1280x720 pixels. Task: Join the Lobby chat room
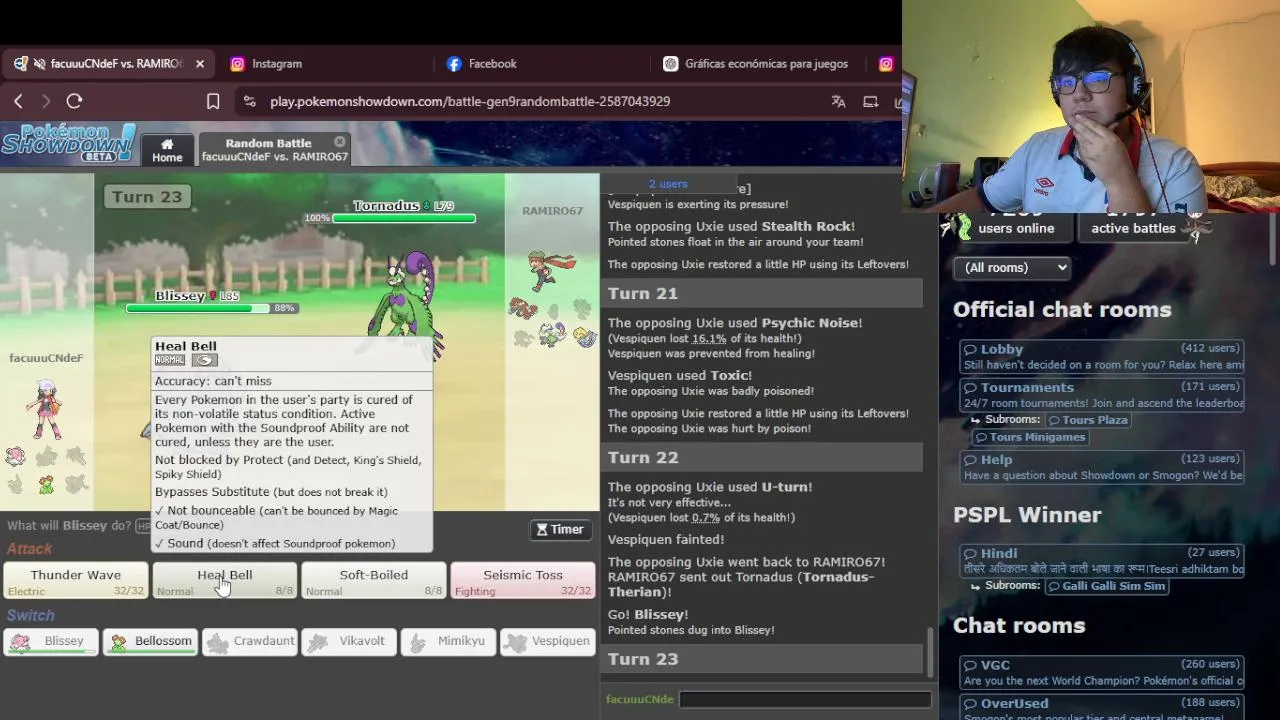(x=1101, y=356)
